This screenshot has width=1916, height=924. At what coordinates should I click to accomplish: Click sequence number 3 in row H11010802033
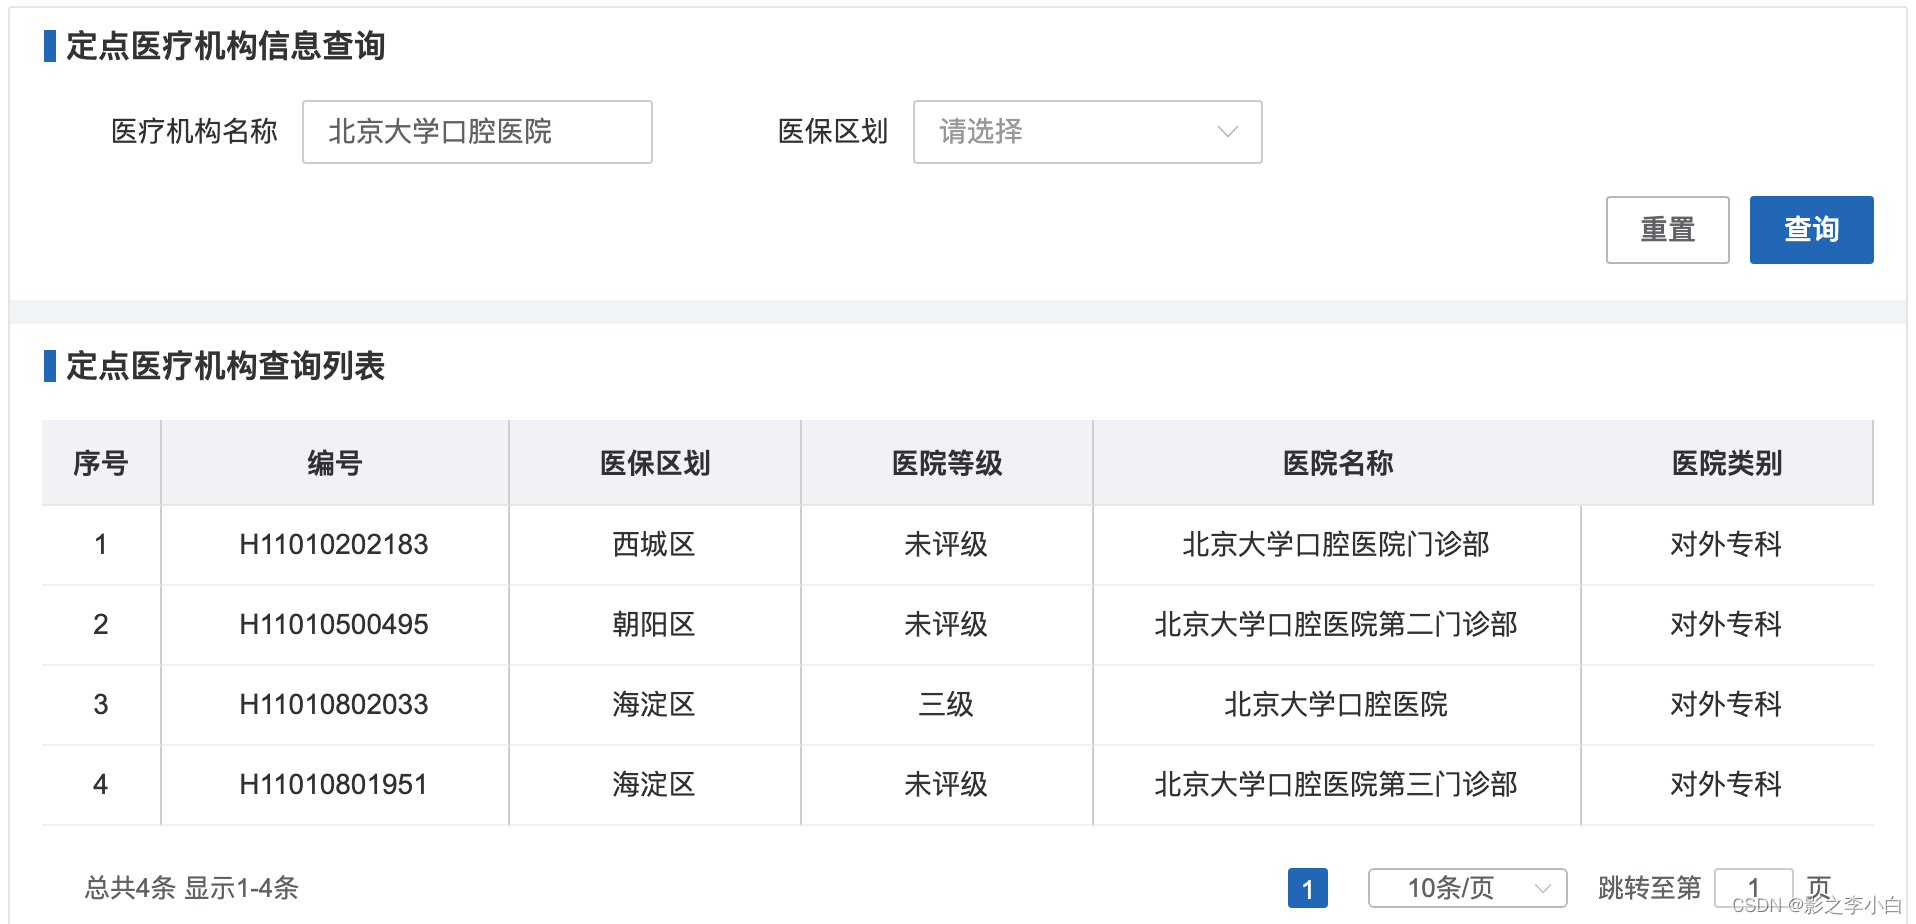tap(101, 704)
